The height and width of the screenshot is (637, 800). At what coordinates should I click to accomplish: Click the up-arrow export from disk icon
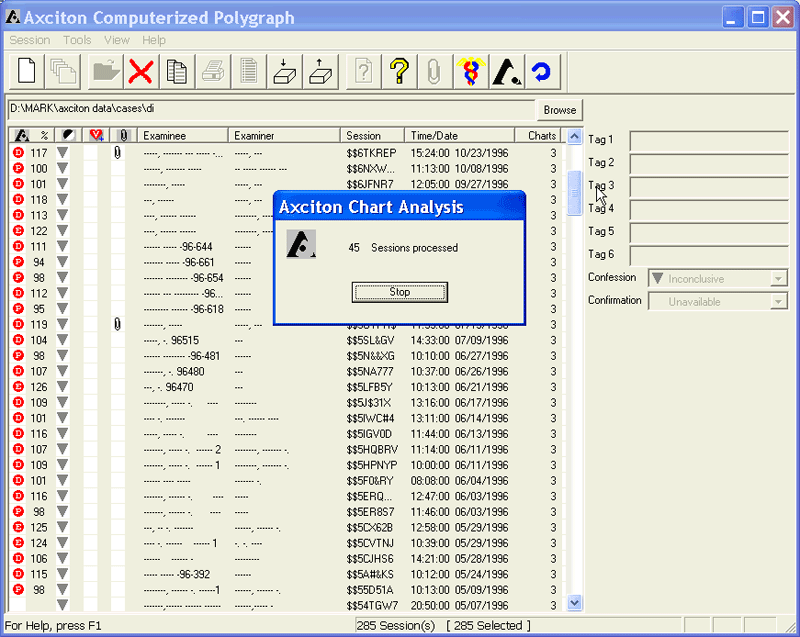[320, 71]
